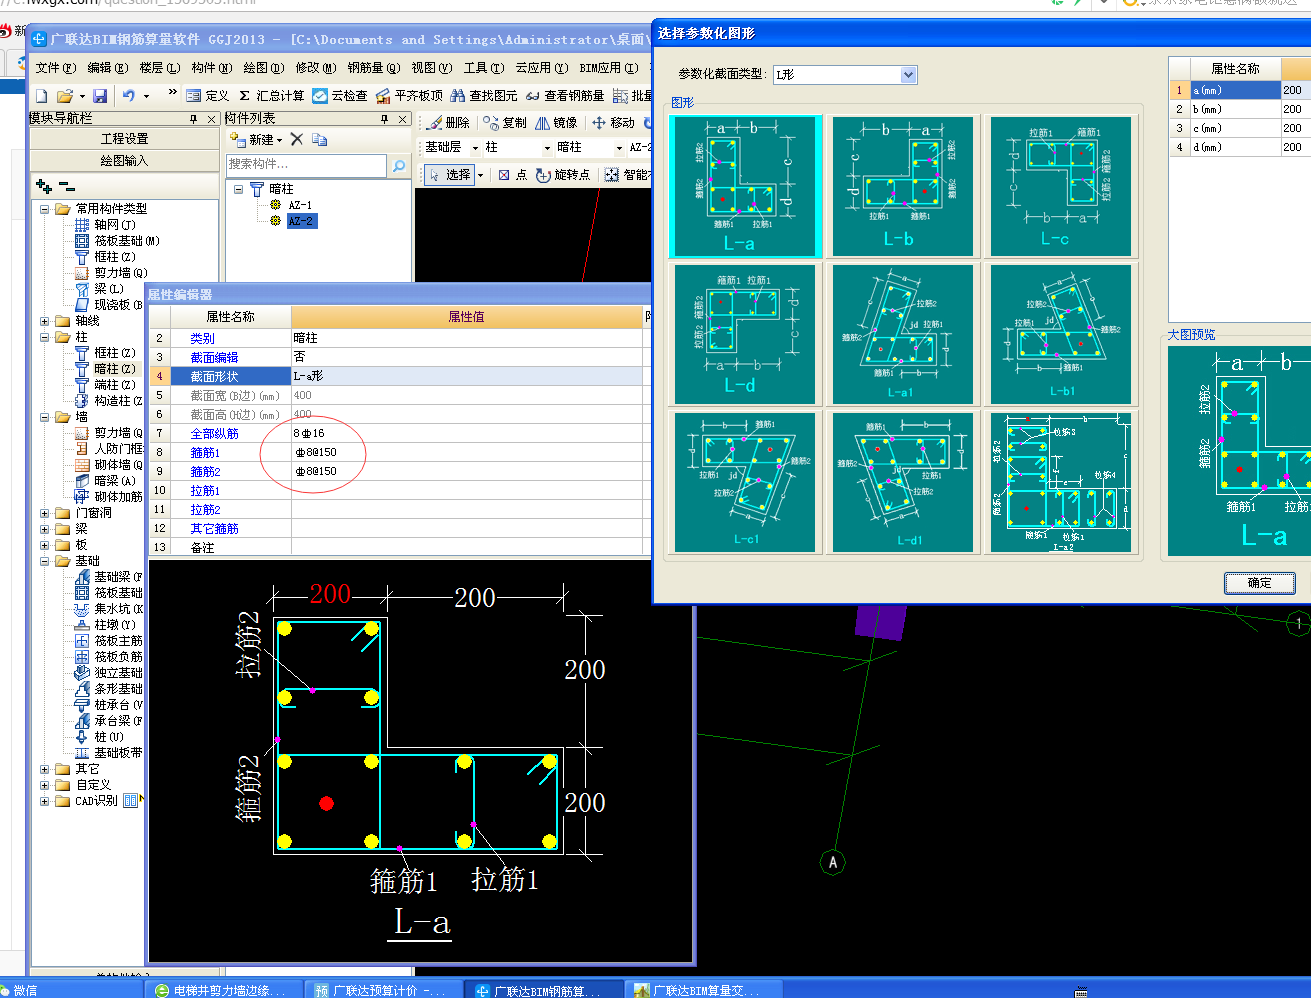Click the copy component icon beside 新建
The height and width of the screenshot is (998, 1311).
[x=320, y=140]
